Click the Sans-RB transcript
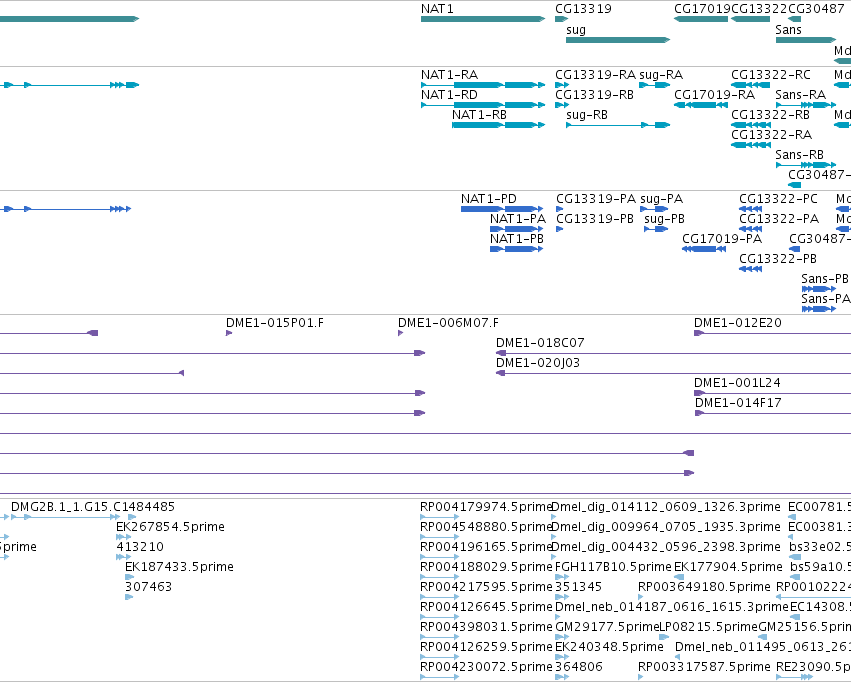The height and width of the screenshot is (682, 851). pyautogui.click(x=806, y=165)
